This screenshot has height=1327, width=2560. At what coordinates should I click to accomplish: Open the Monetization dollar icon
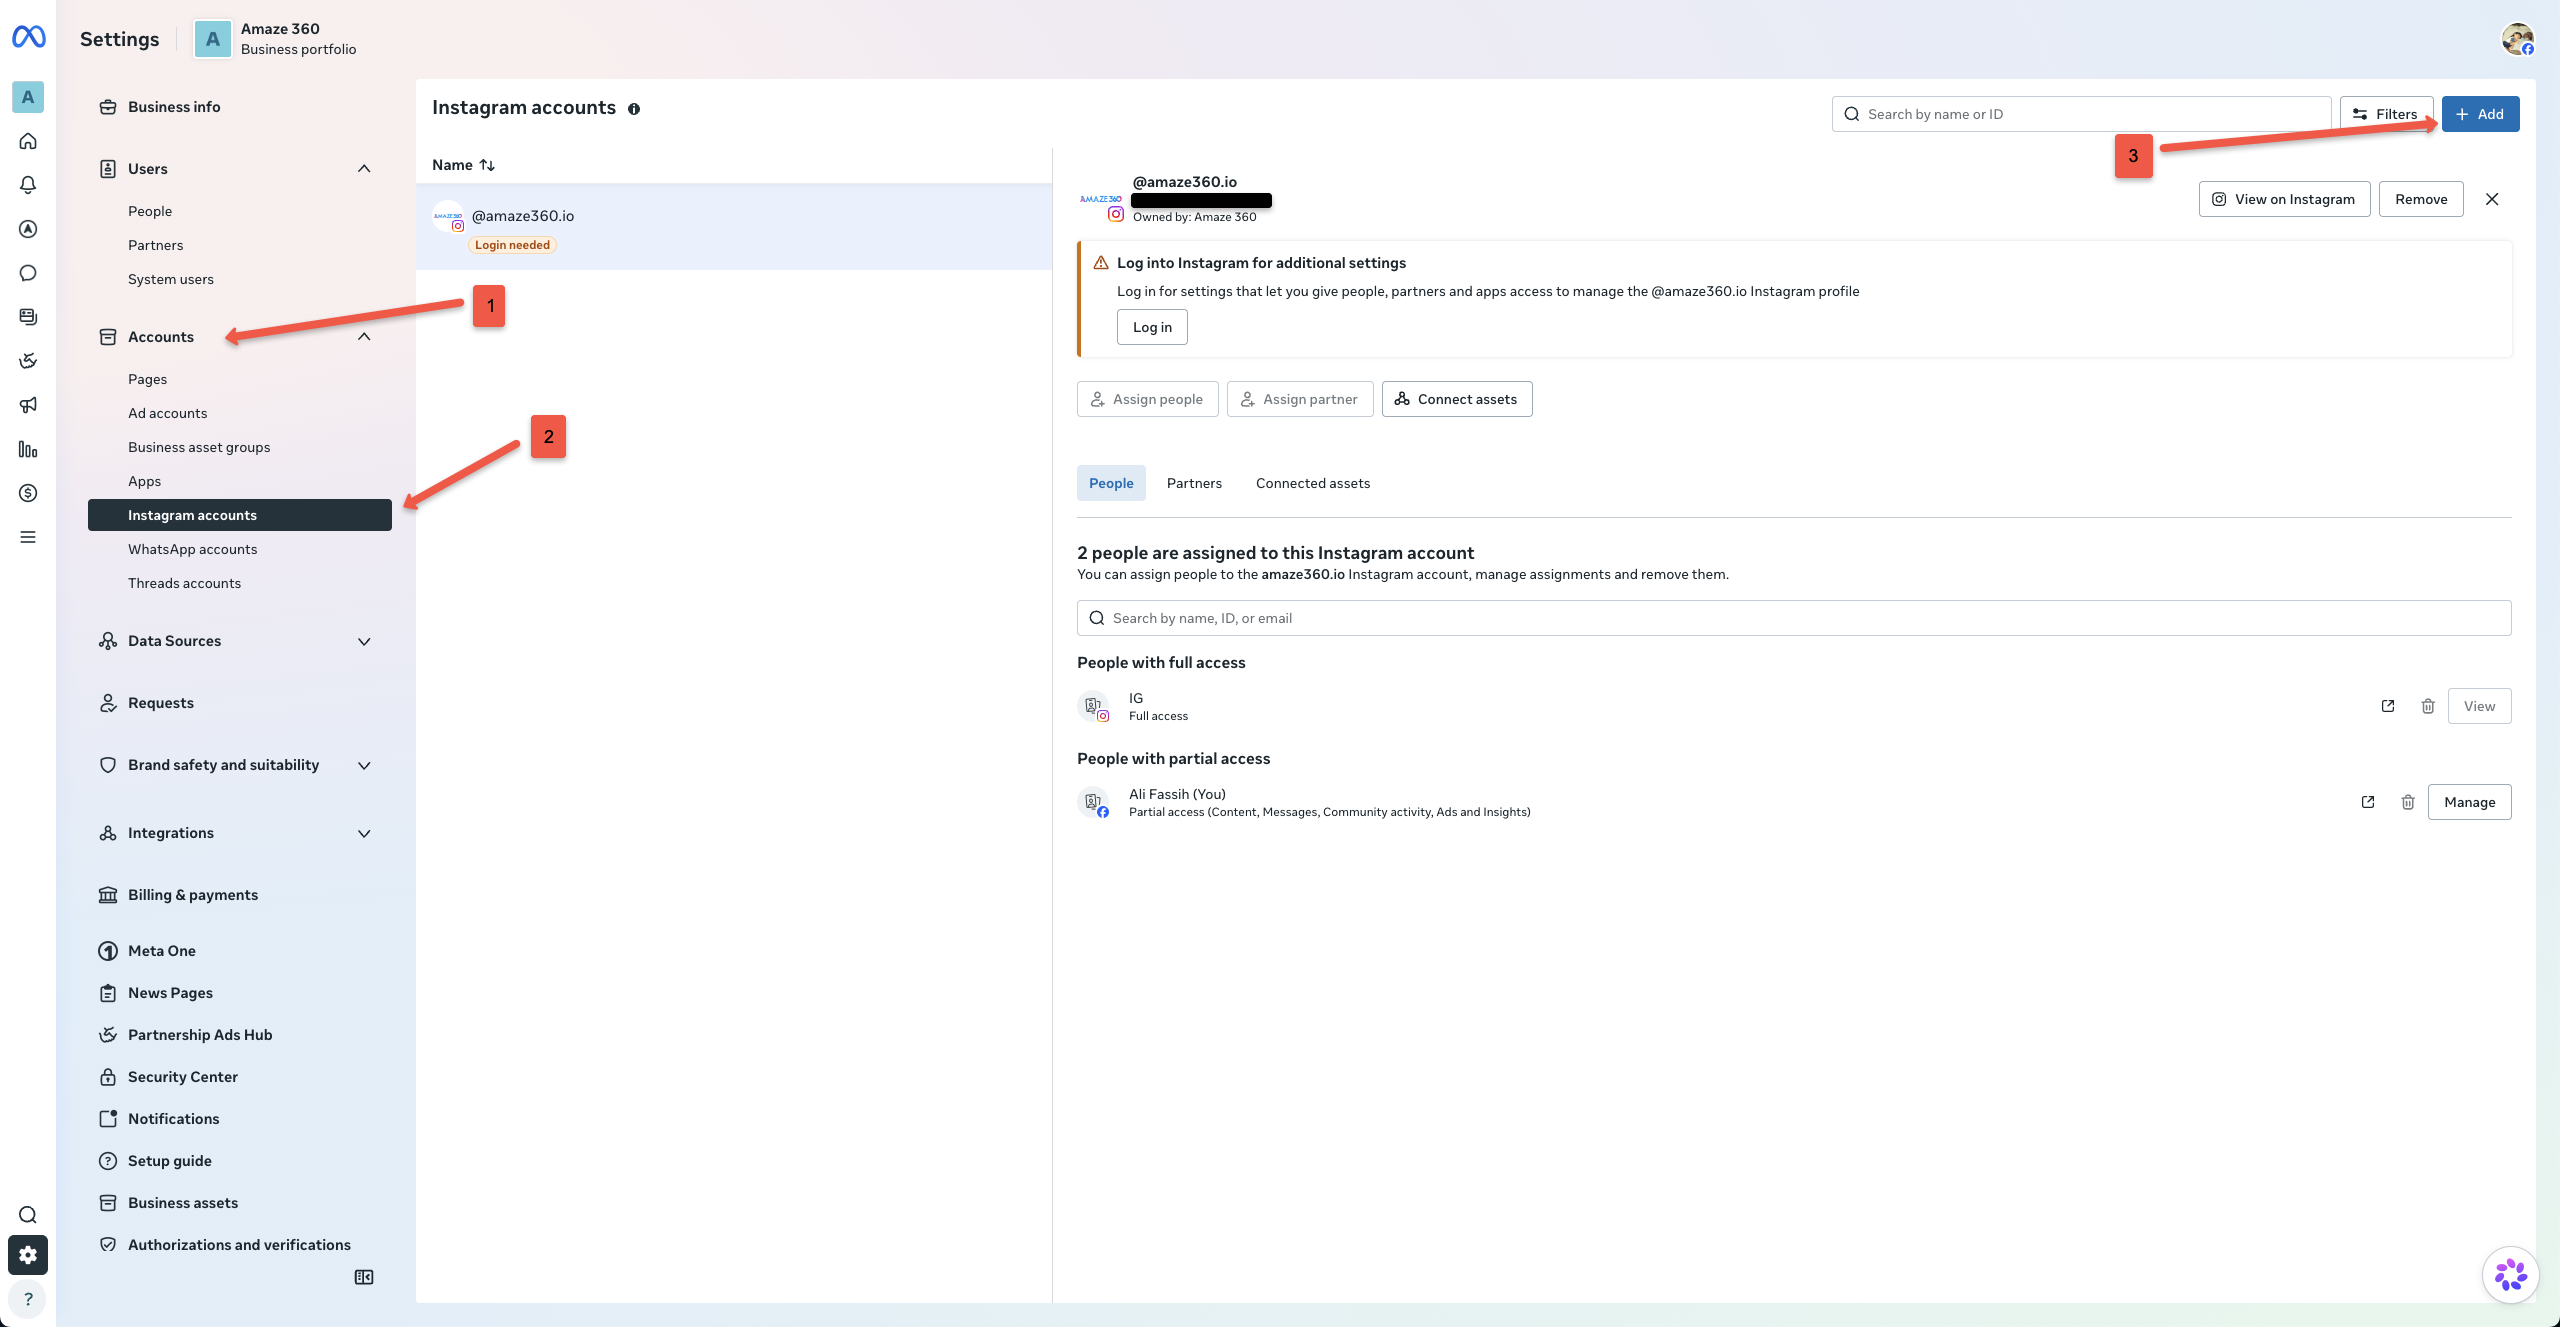click(x=28, y=493)
